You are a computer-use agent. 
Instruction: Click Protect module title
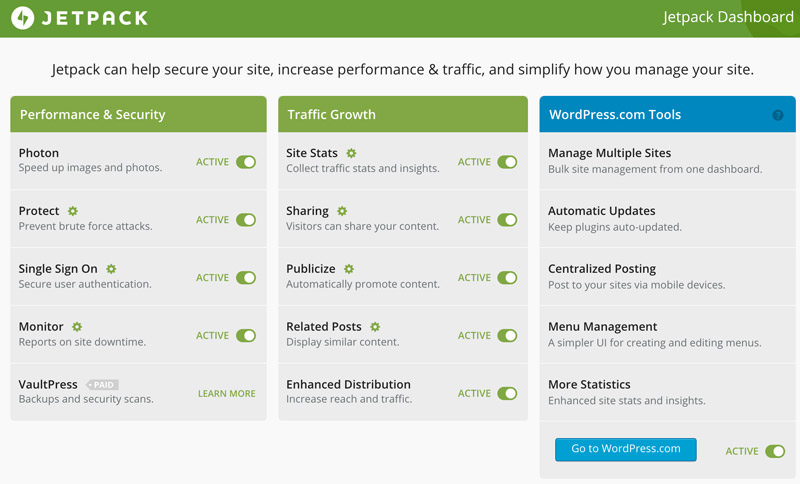click(x=39, y=211)
